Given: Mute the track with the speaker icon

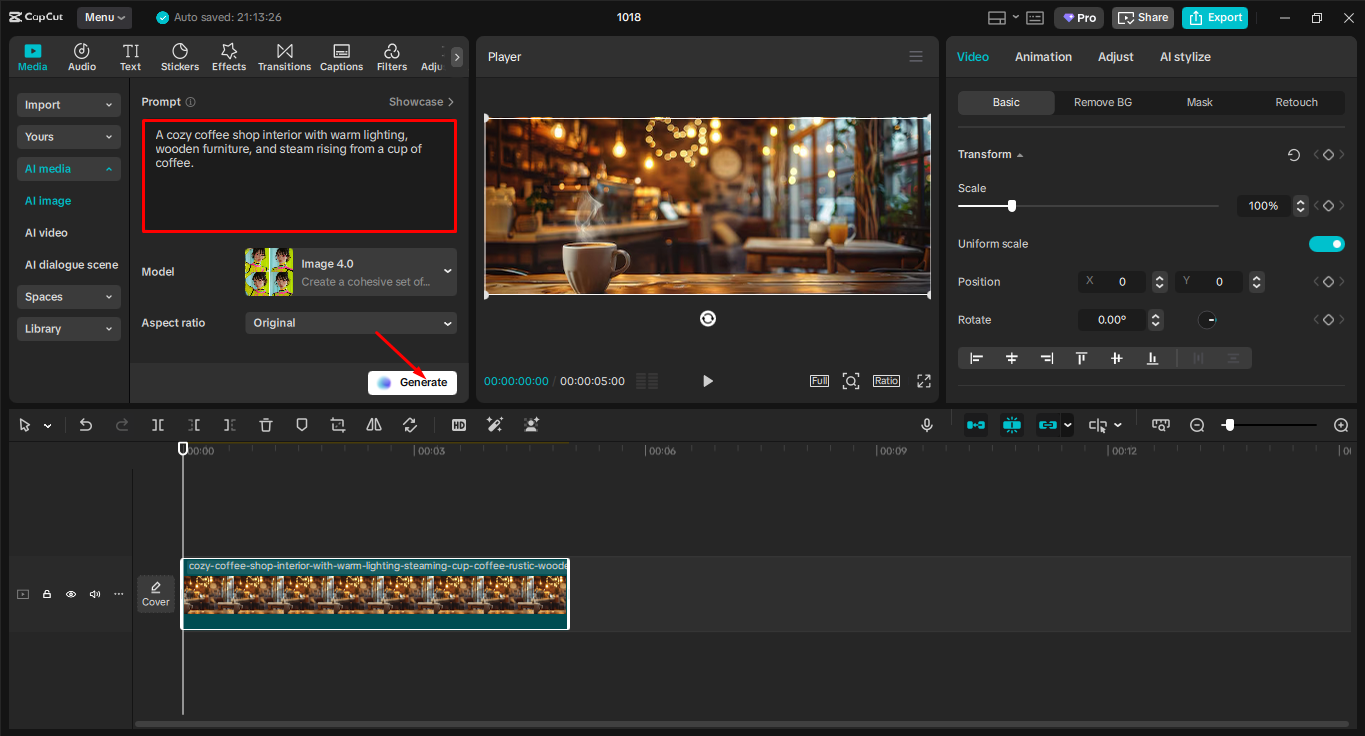Looking at the screenshot, I should [94, 593].
